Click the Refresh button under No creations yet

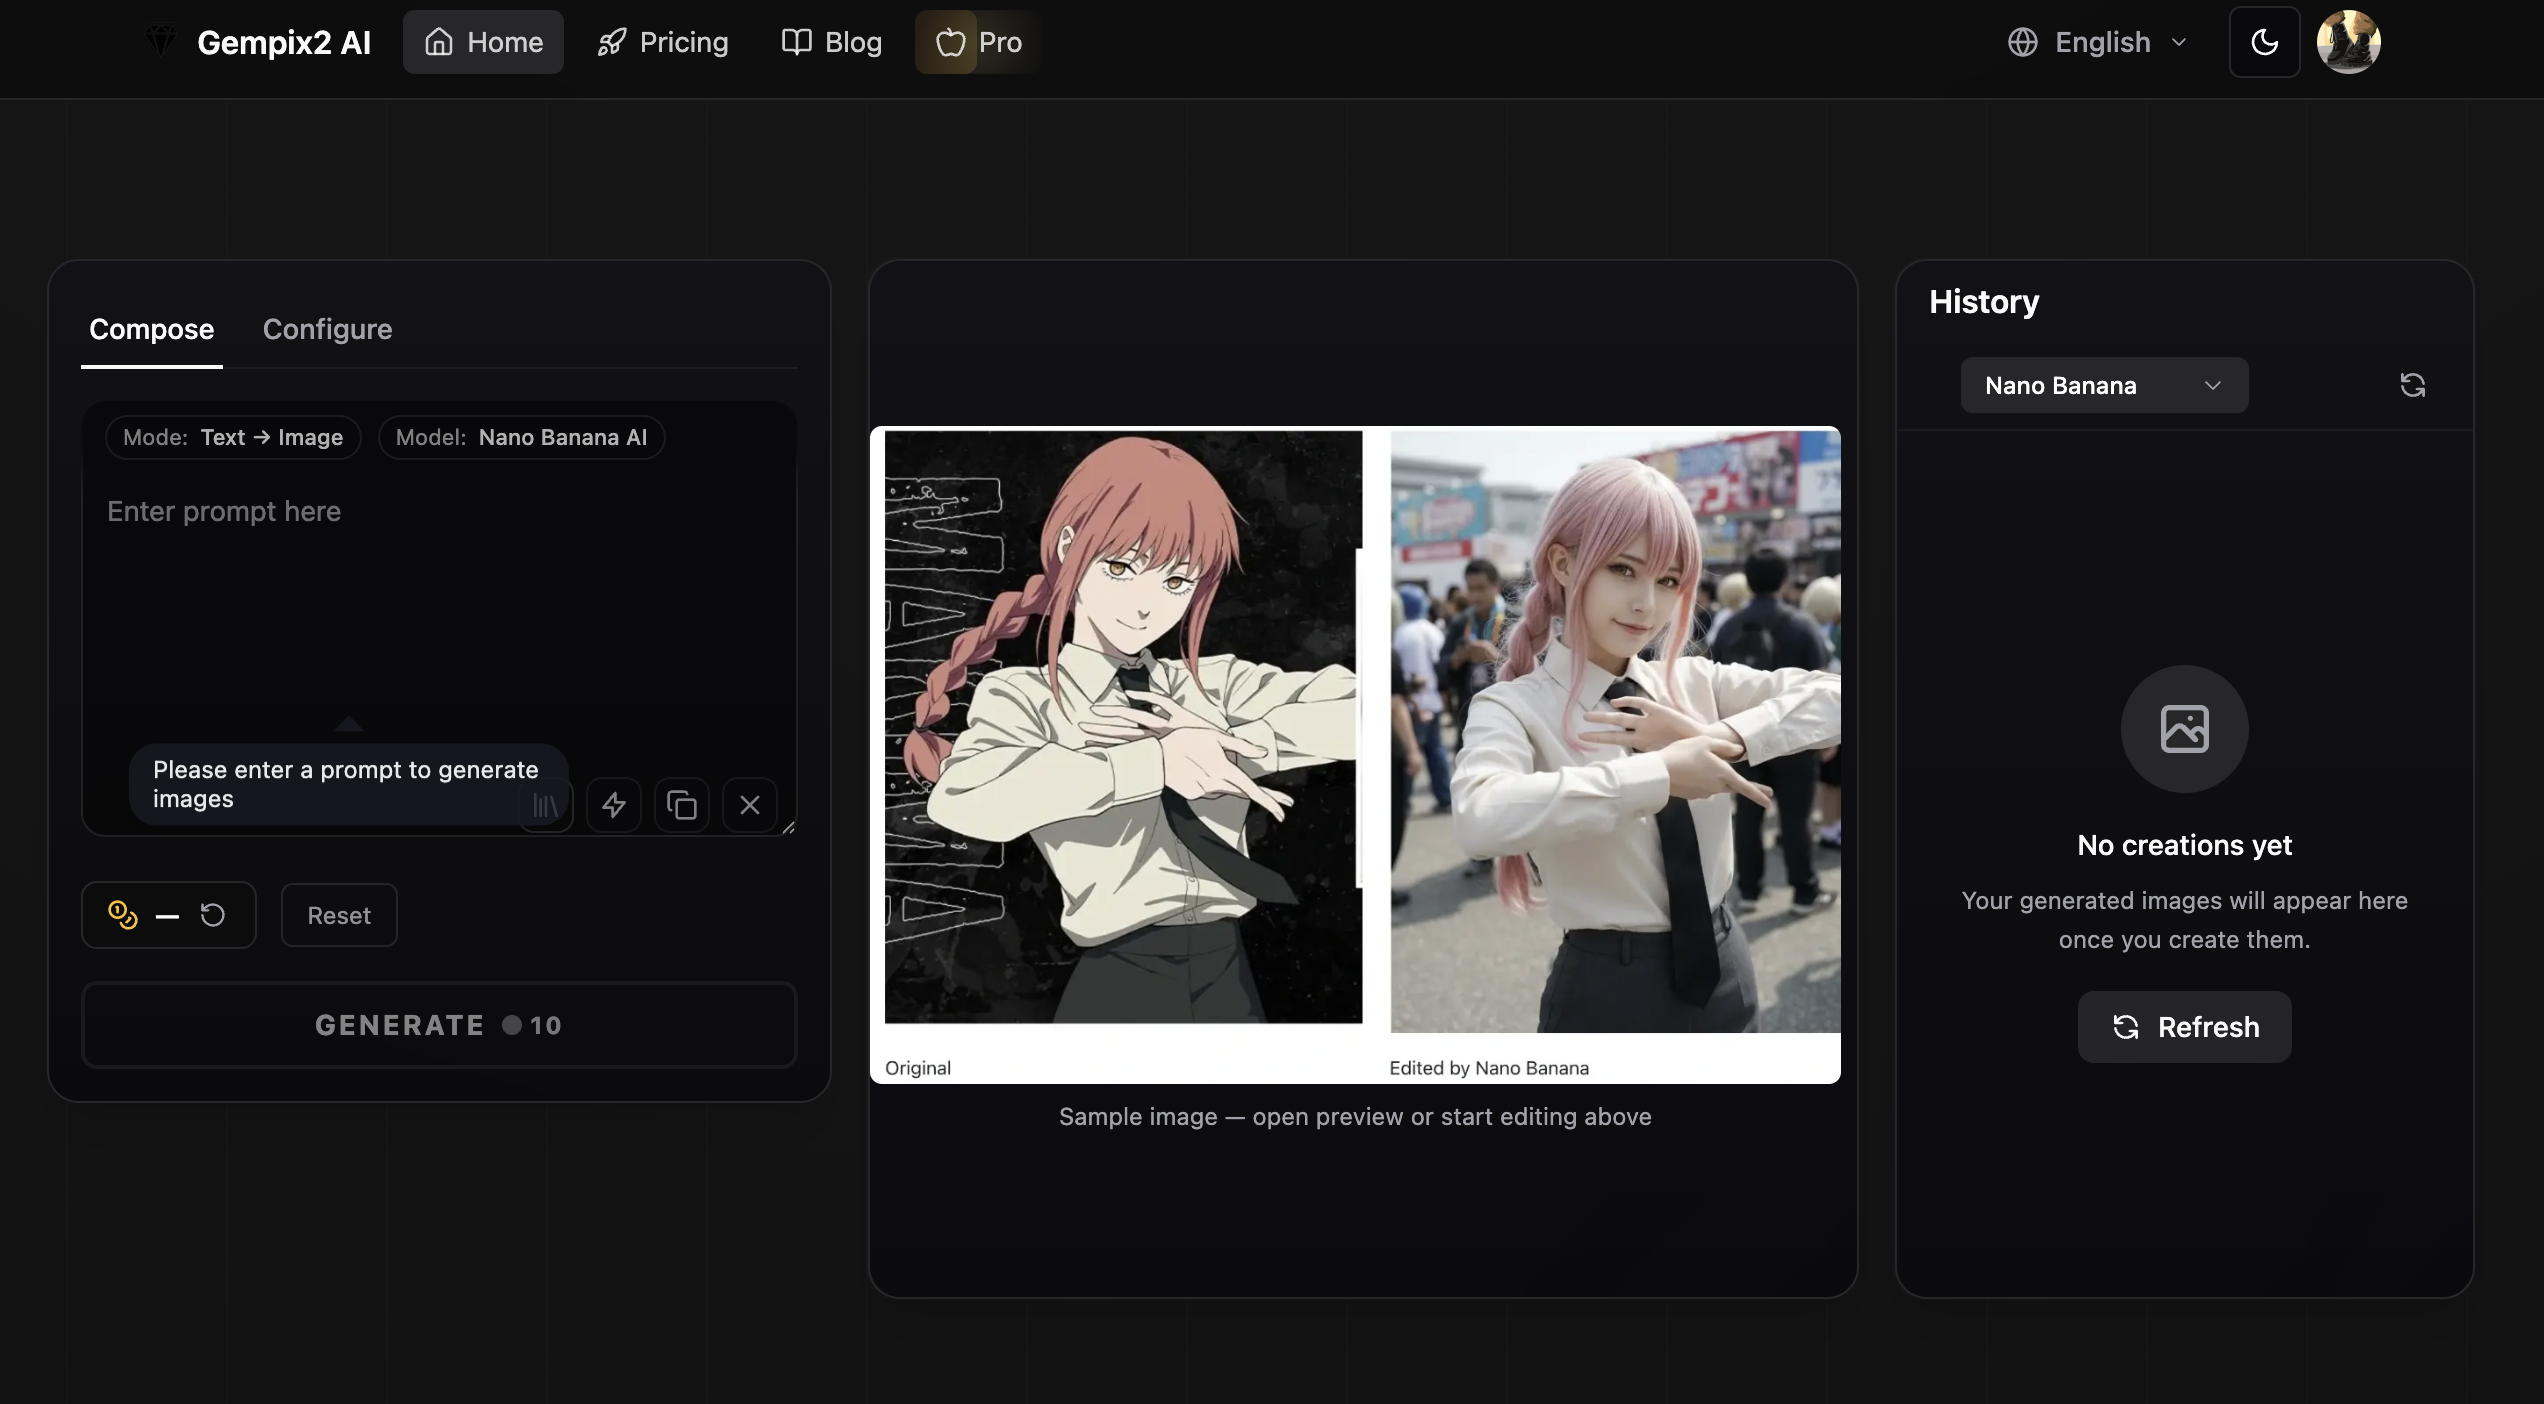pos(2184,1027)
